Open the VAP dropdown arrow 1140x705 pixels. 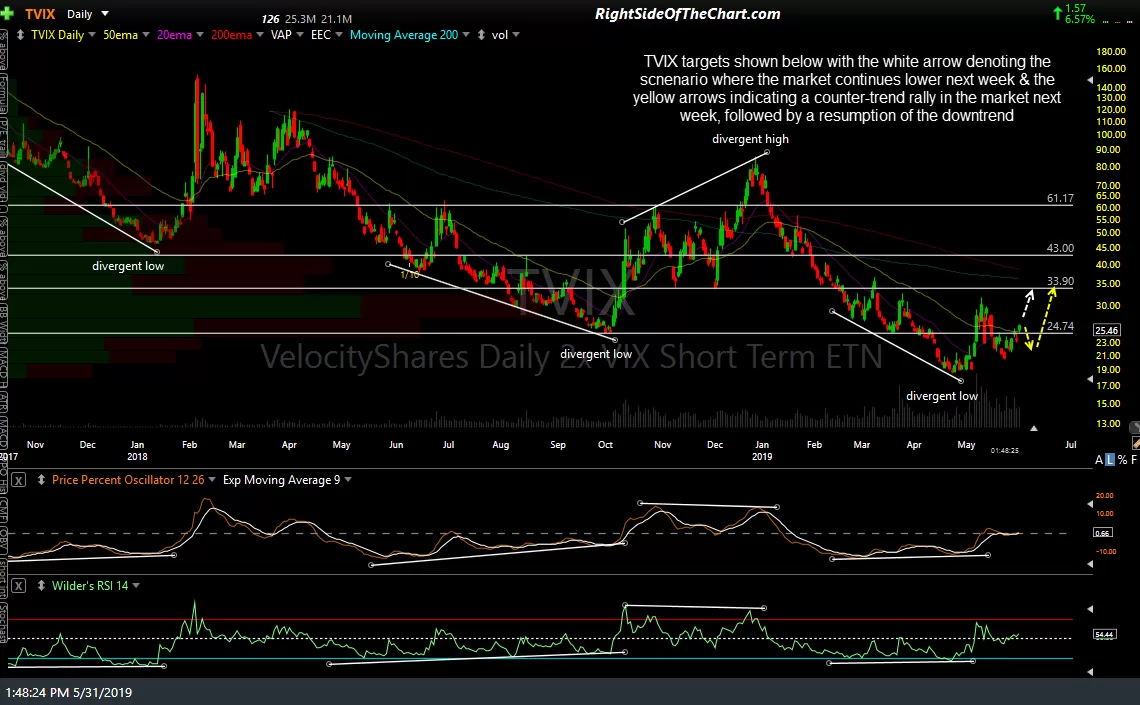tap(300, 35)
